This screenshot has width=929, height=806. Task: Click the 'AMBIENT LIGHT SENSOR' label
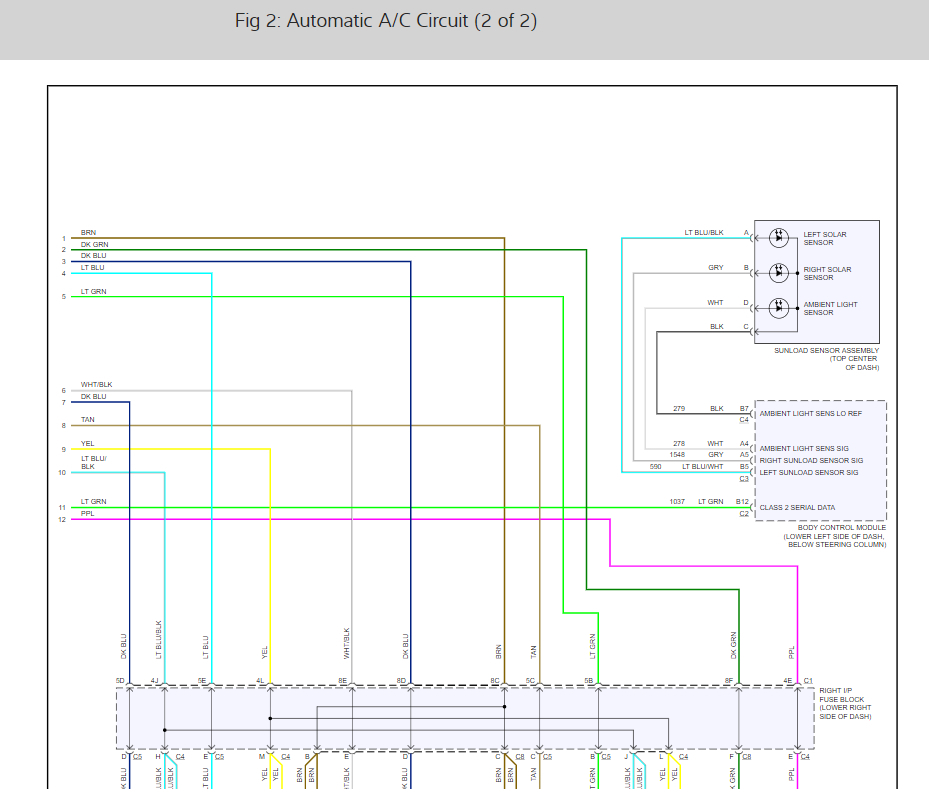pos(830,308)
